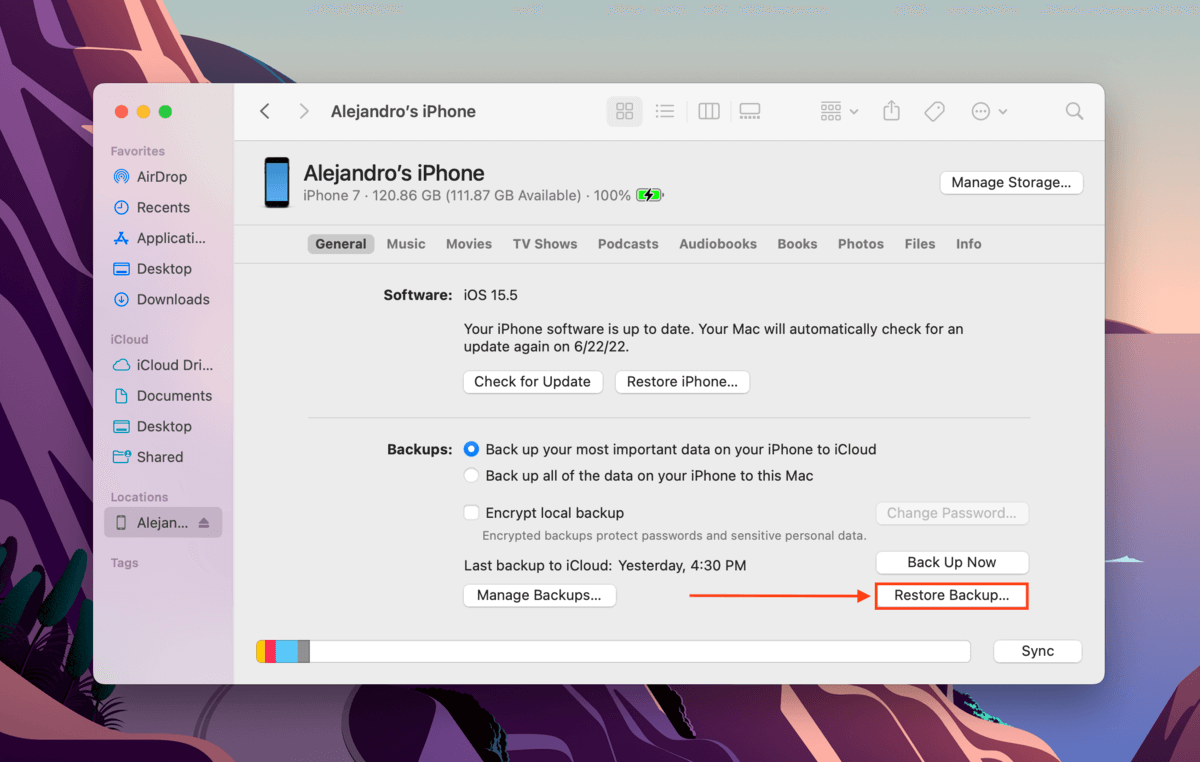Go forward with the forward chevron

point(304,111)
